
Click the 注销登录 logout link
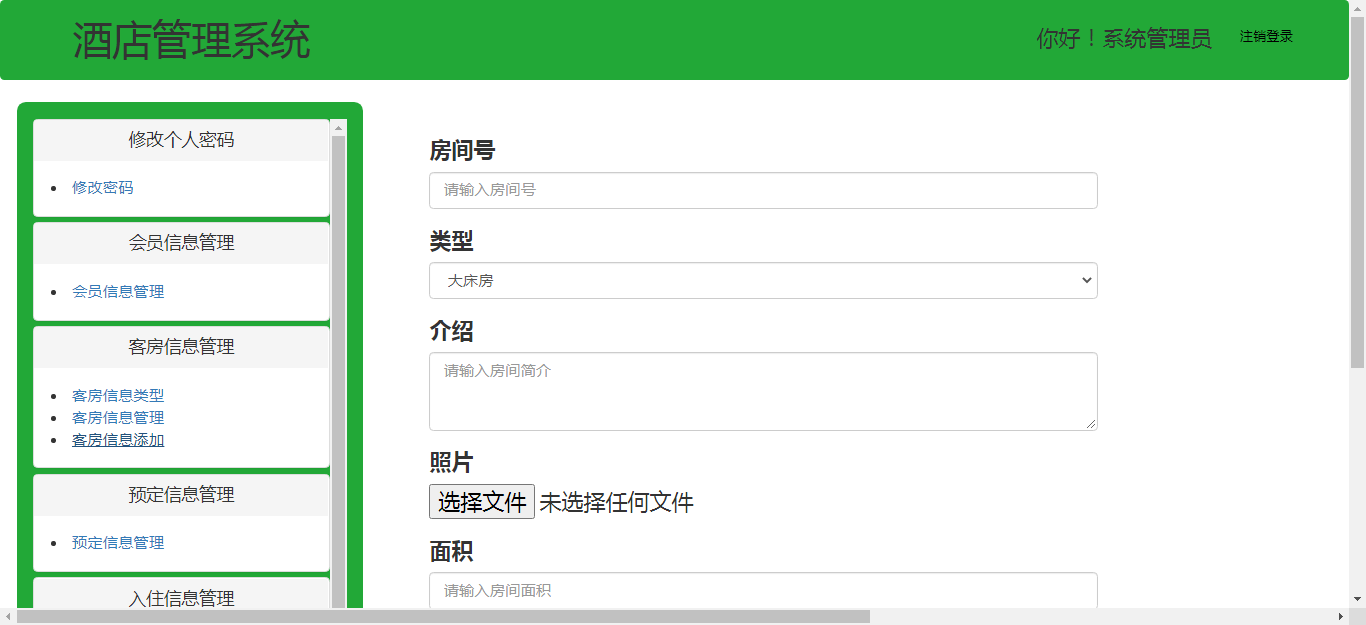coord(1266,37)
